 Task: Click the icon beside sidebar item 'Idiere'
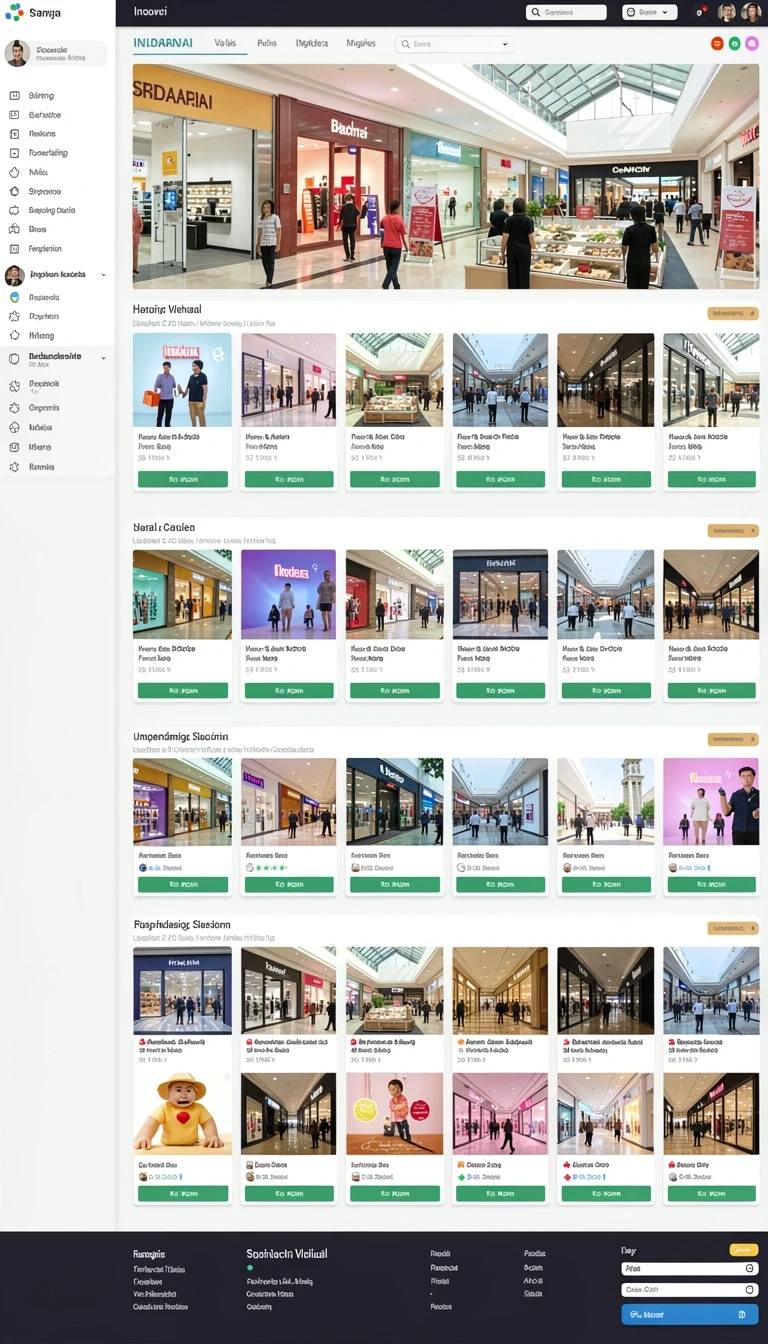tap(14, 447)
